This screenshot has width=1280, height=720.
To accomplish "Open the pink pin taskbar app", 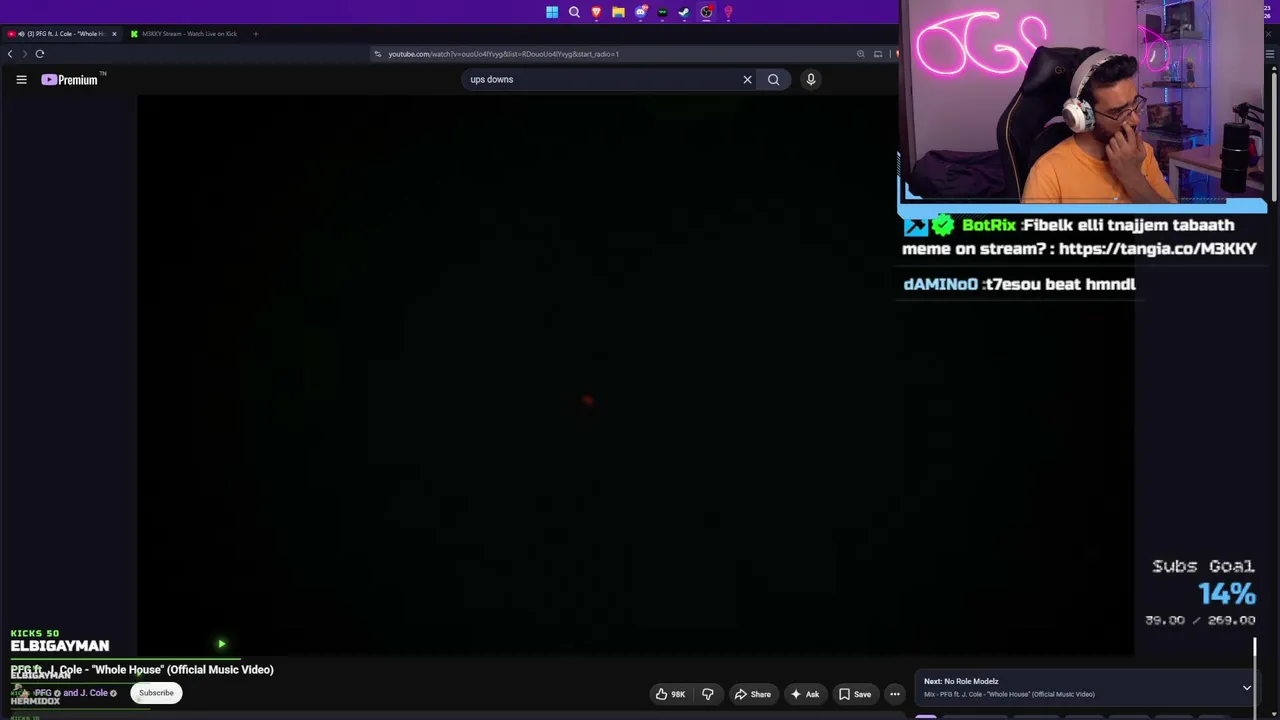I will click(x=728, y=12).
